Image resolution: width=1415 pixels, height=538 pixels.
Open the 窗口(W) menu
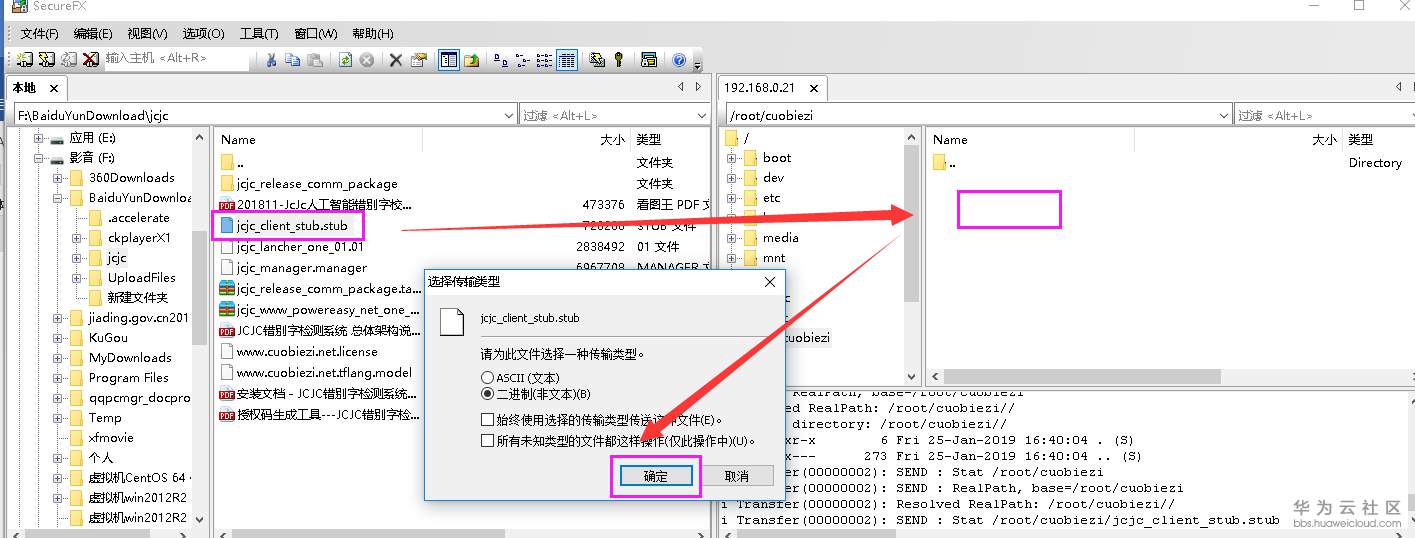[316, 34]
